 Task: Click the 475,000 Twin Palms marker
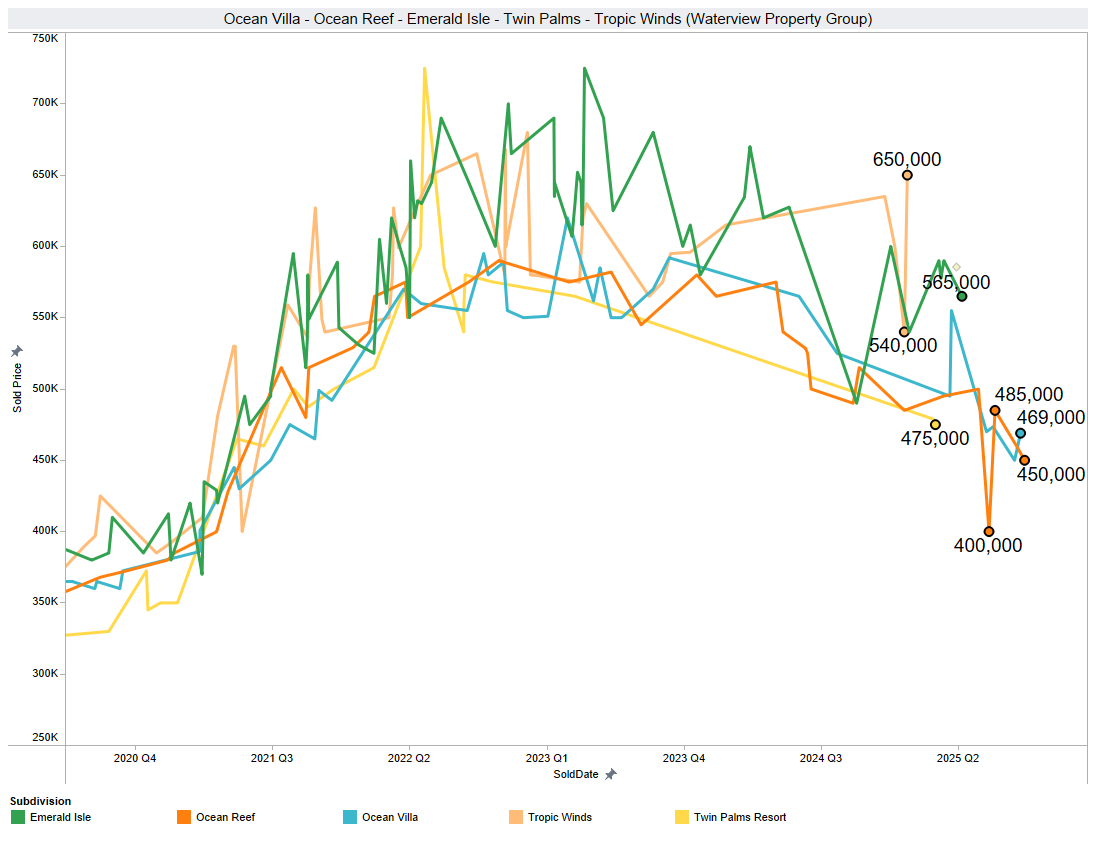pyautogui.click(x=937, y=423)
